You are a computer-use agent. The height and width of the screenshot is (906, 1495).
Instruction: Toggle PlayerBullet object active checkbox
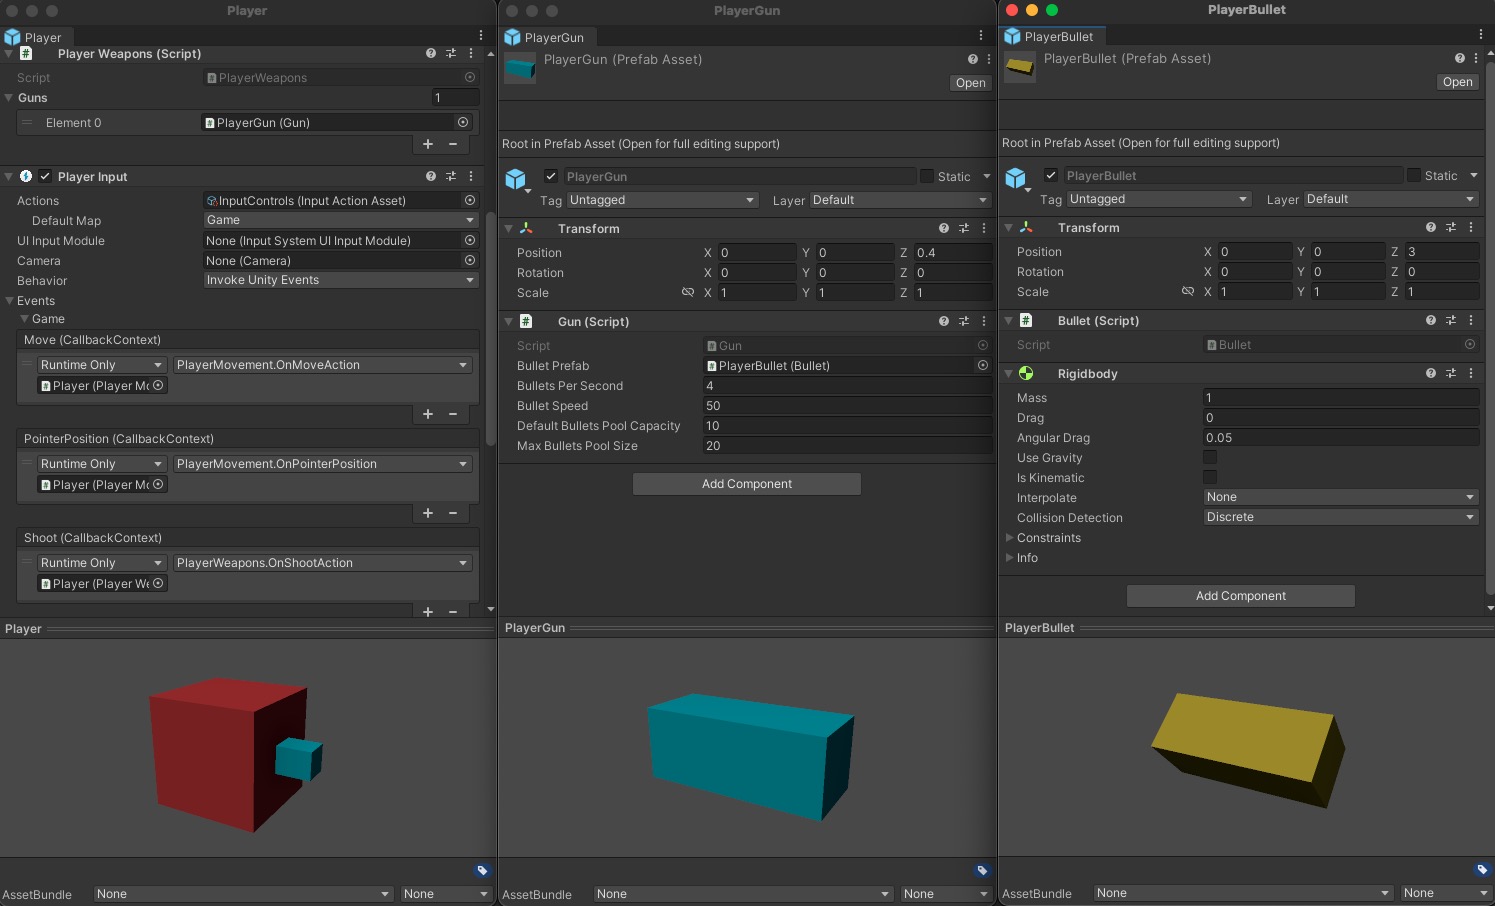pyautogui.click(x=1051, y=175)
